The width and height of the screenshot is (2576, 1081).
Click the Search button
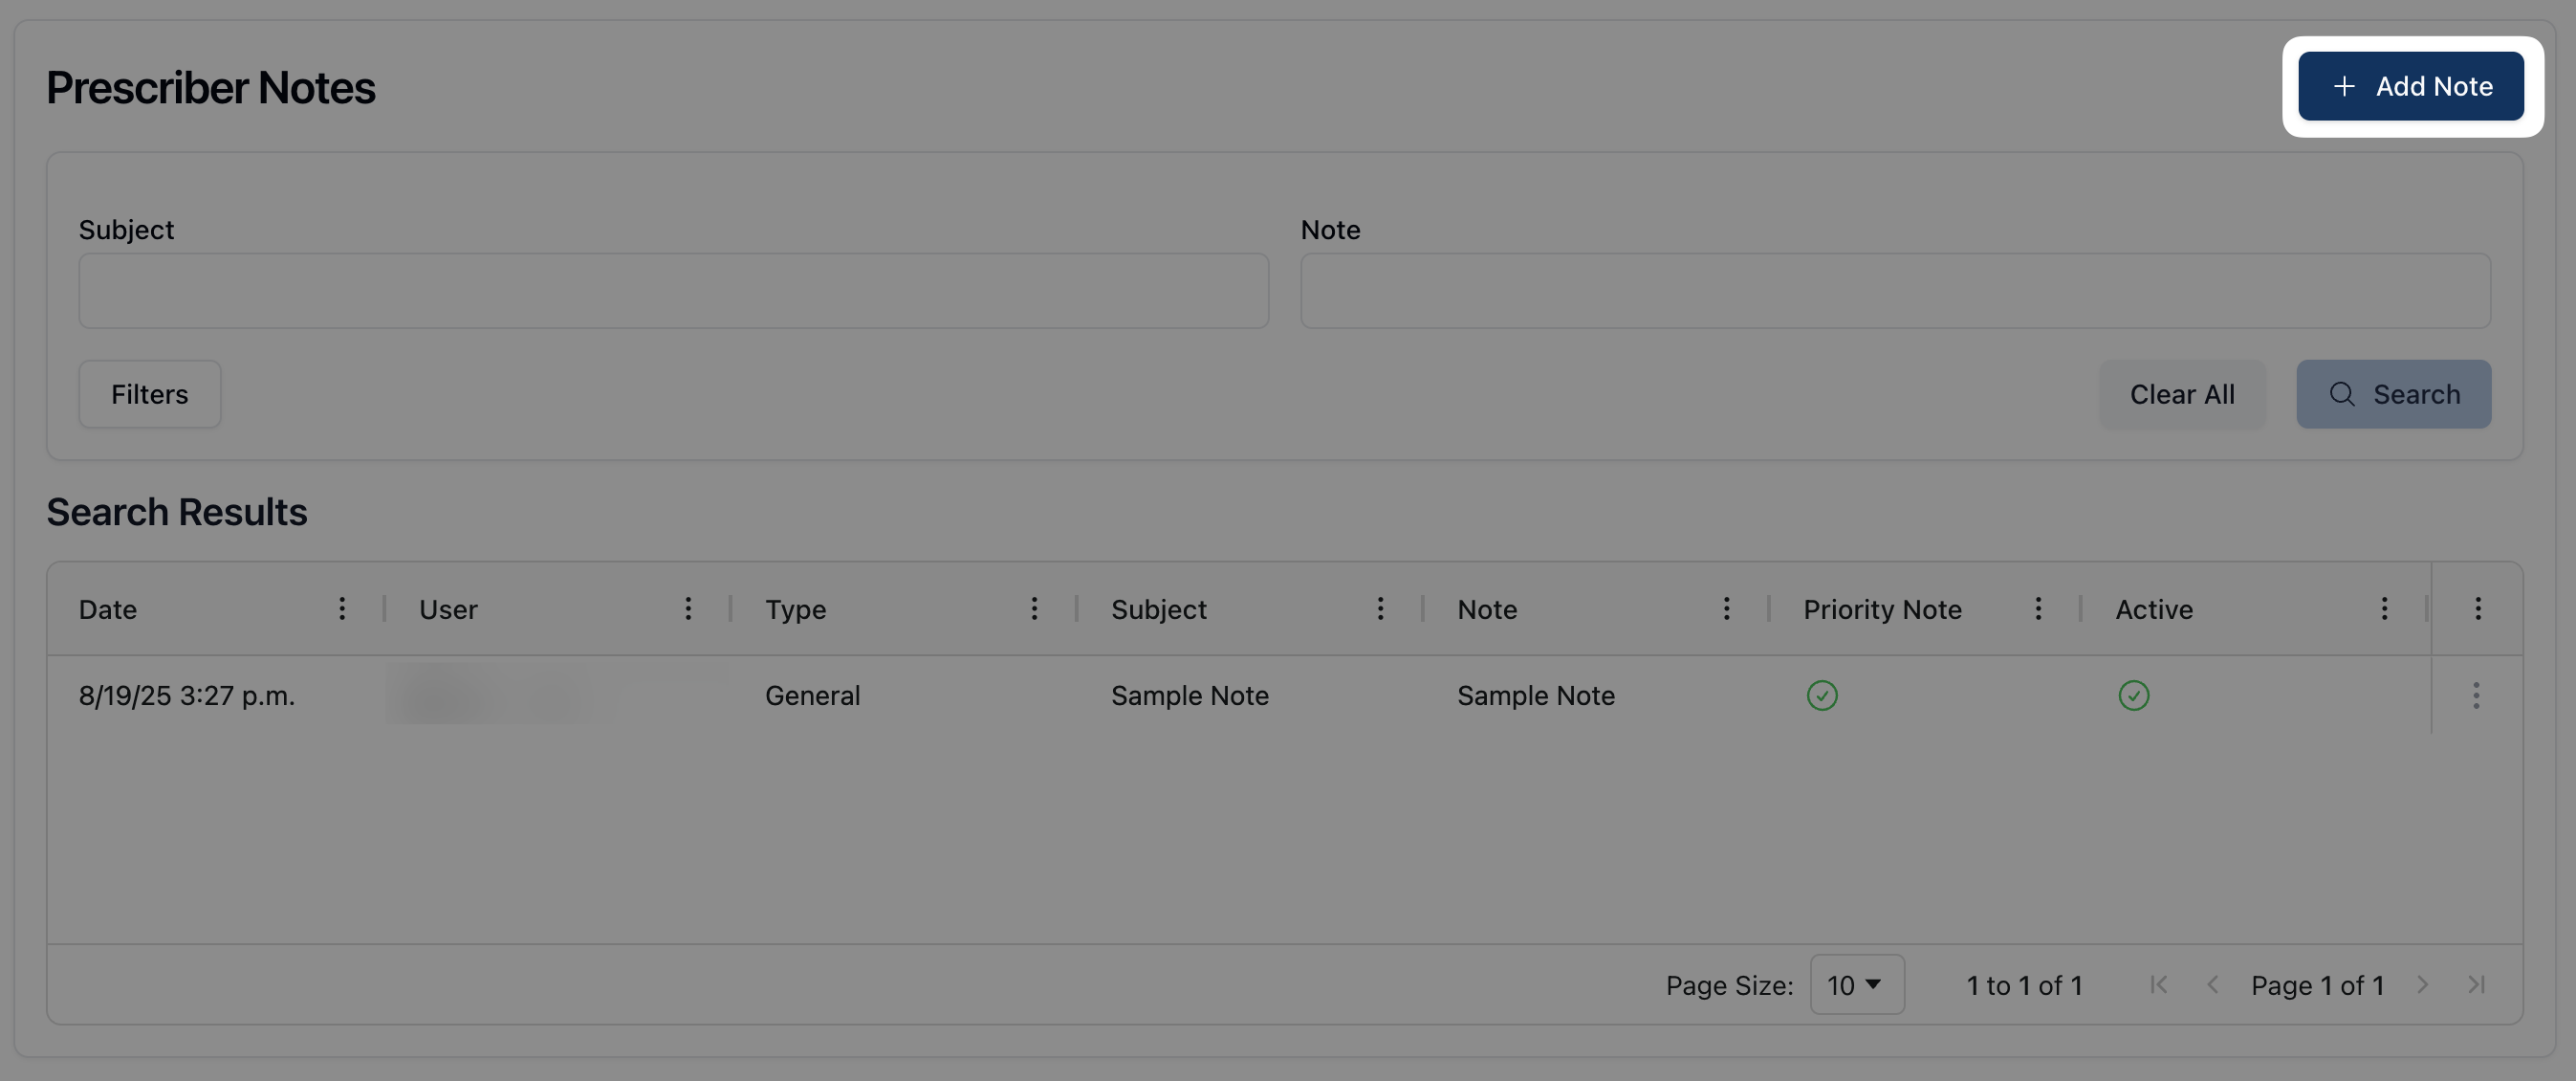point(2393,394)
